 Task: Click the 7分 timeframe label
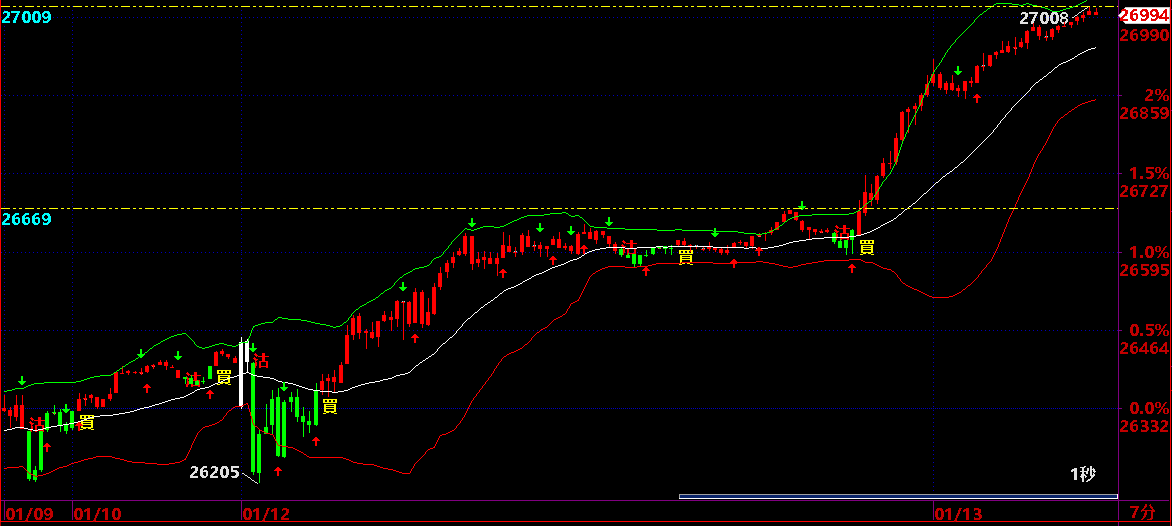click(x=1142, y=513)
